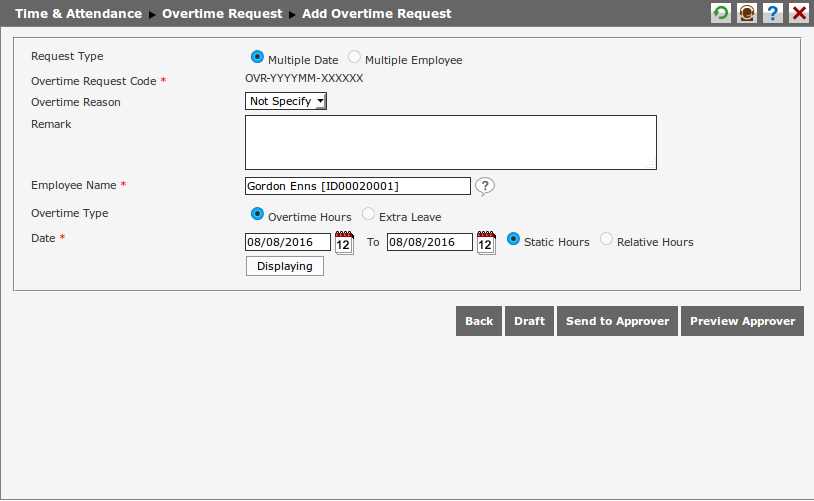This screenshot has width=814, height=501.
Task: Select Overtime Hours option
Action: [258, 214]
